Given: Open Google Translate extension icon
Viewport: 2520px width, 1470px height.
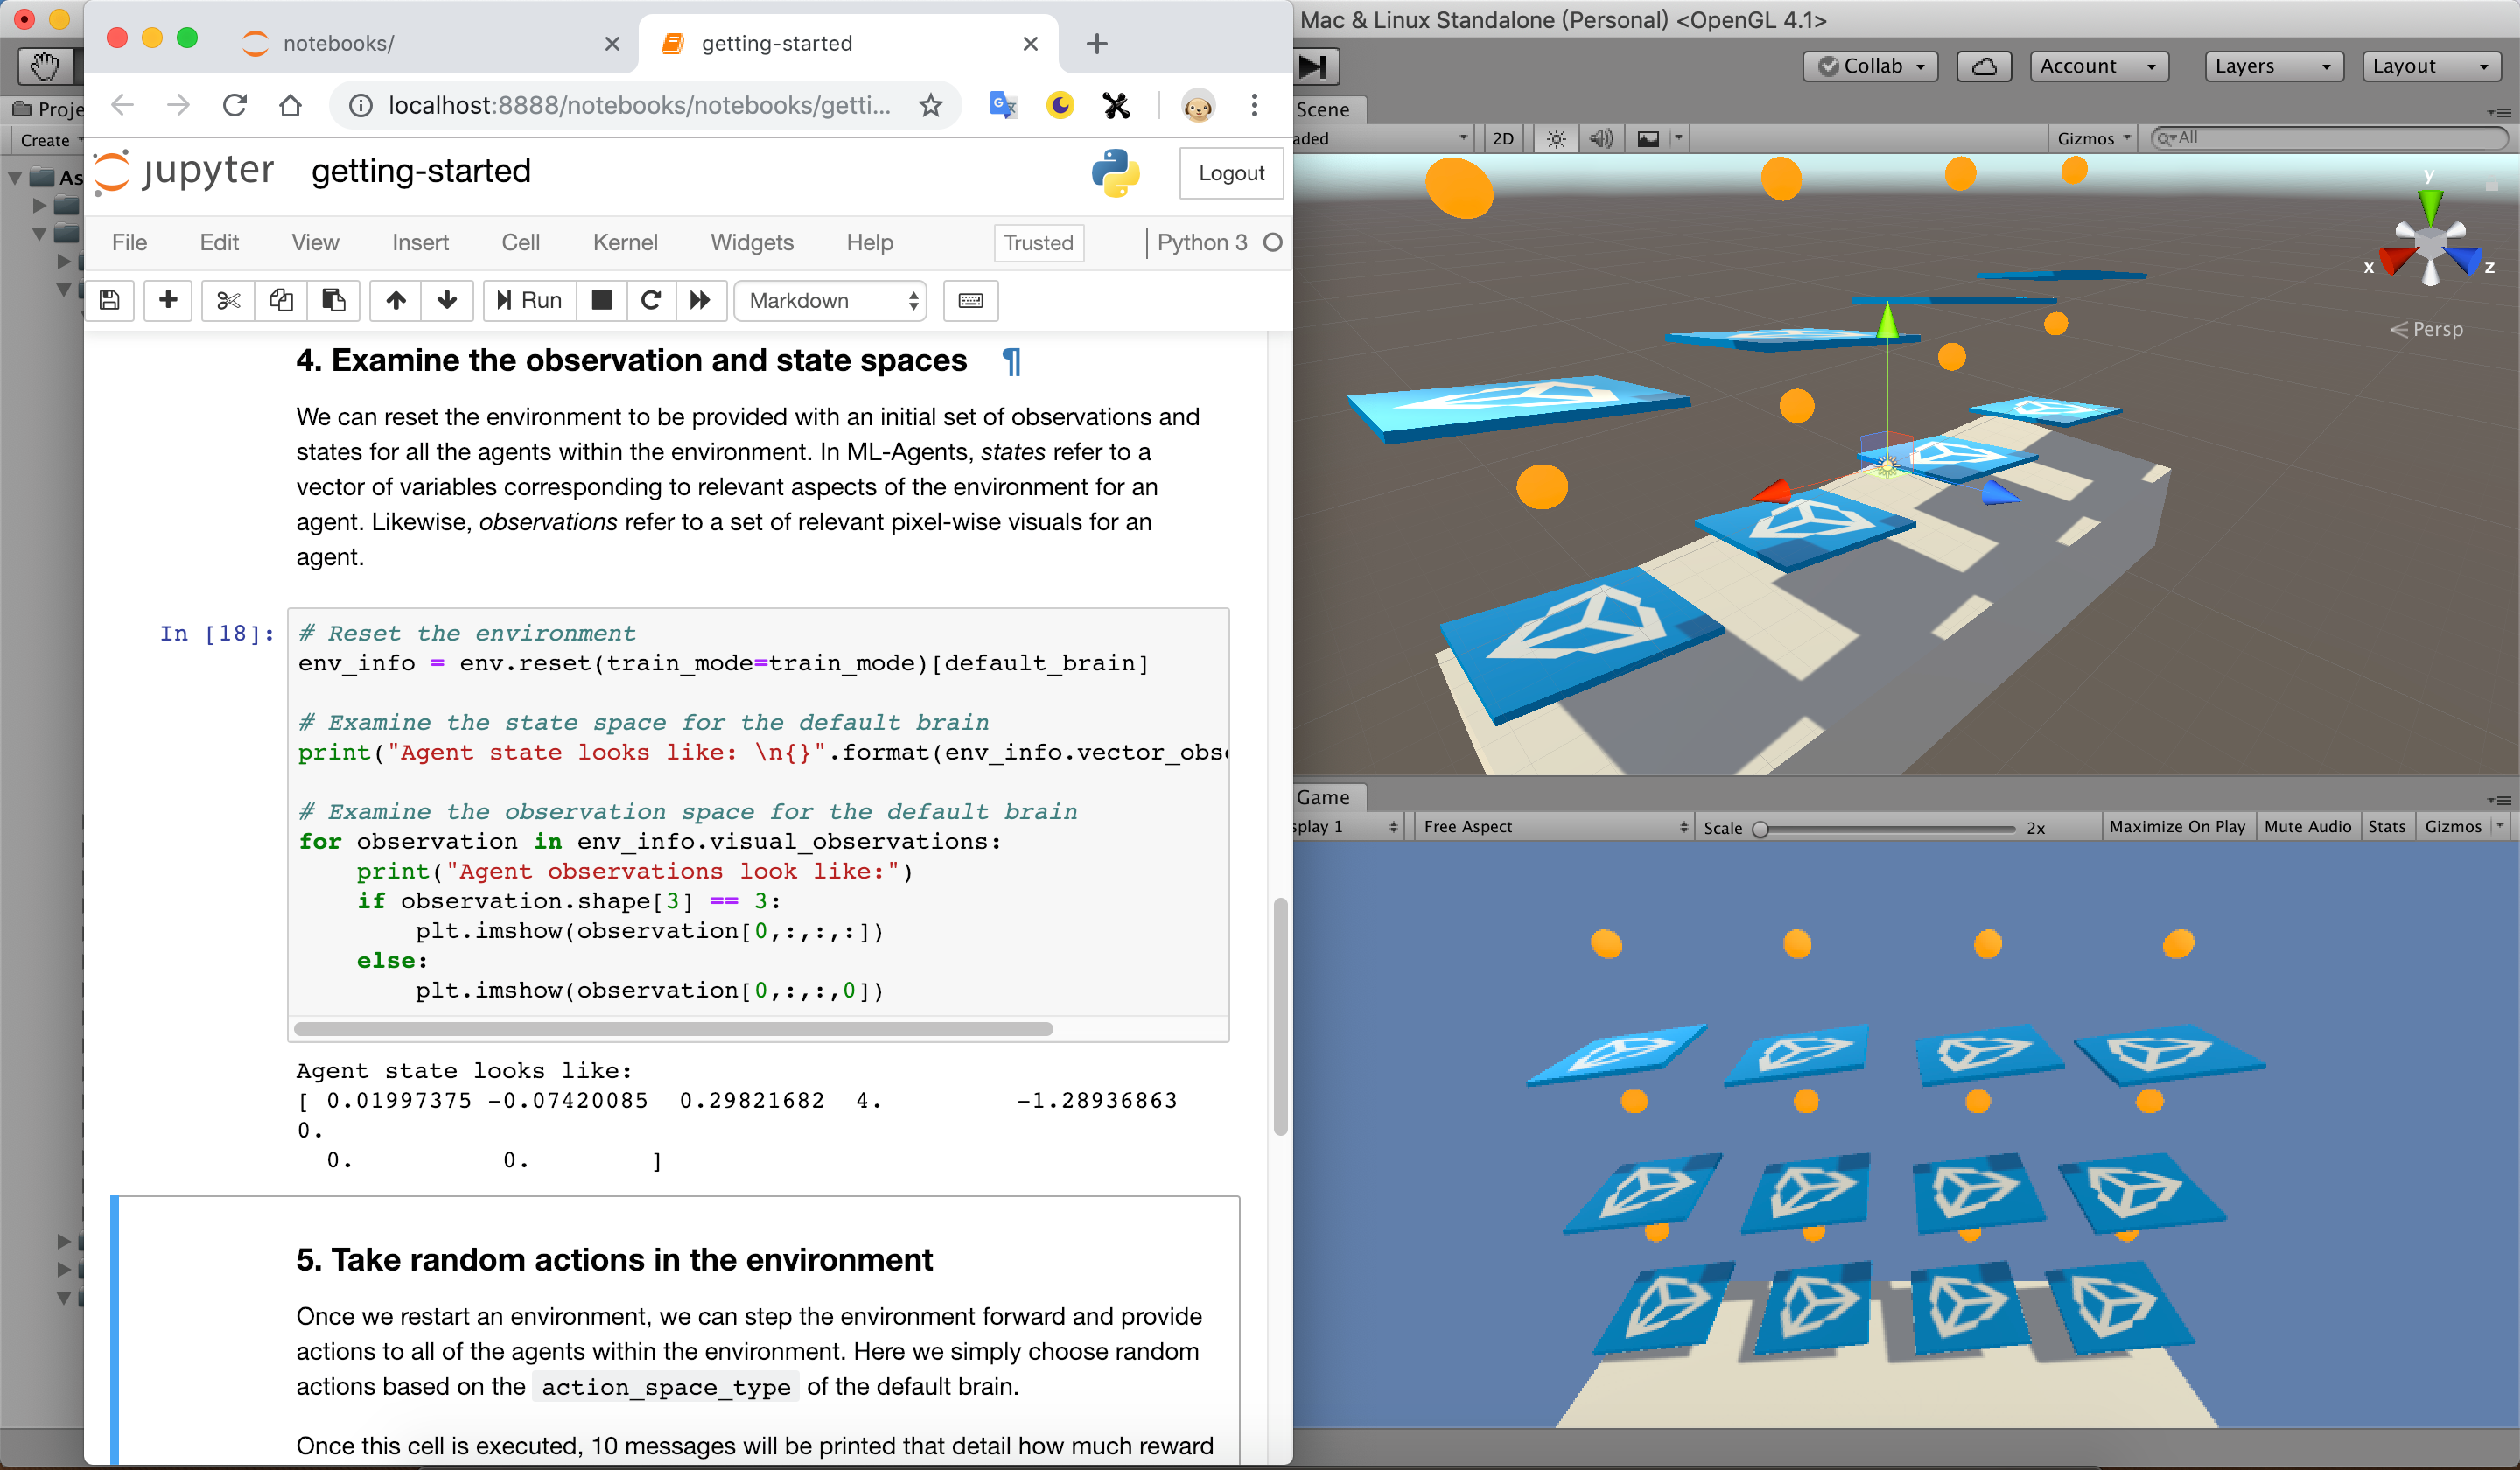Looking at the screenshot, I should (x=1003, y=105).
